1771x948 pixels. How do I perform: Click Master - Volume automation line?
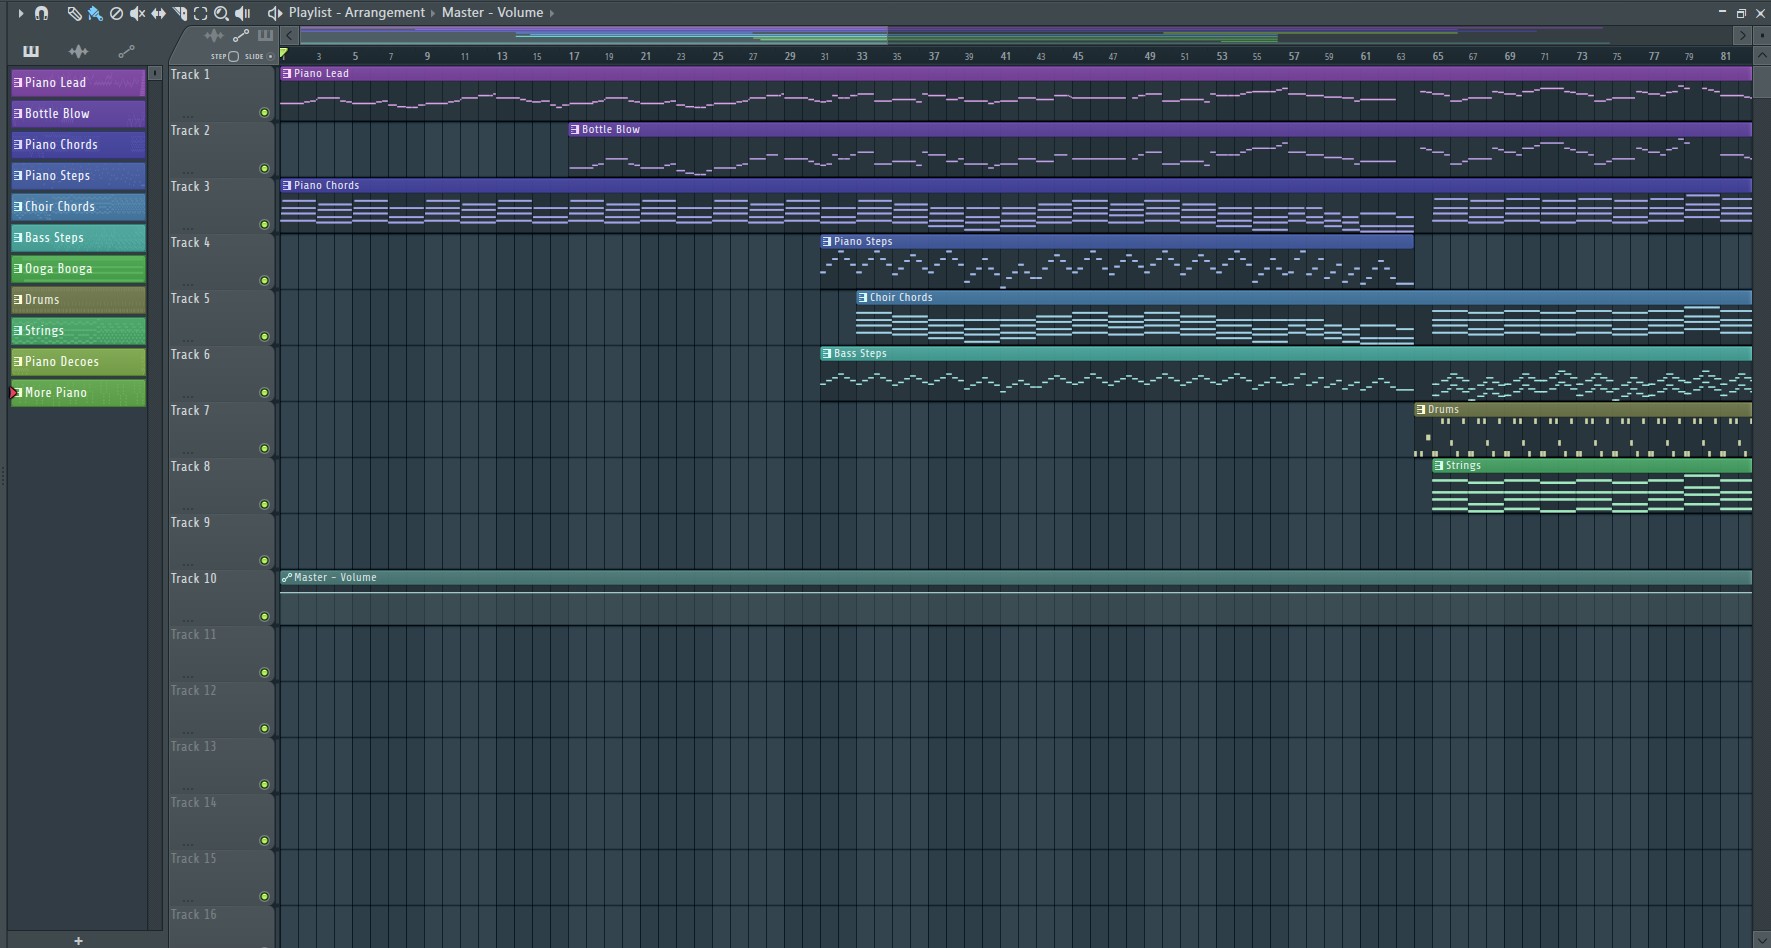(x=1016, y=592)
